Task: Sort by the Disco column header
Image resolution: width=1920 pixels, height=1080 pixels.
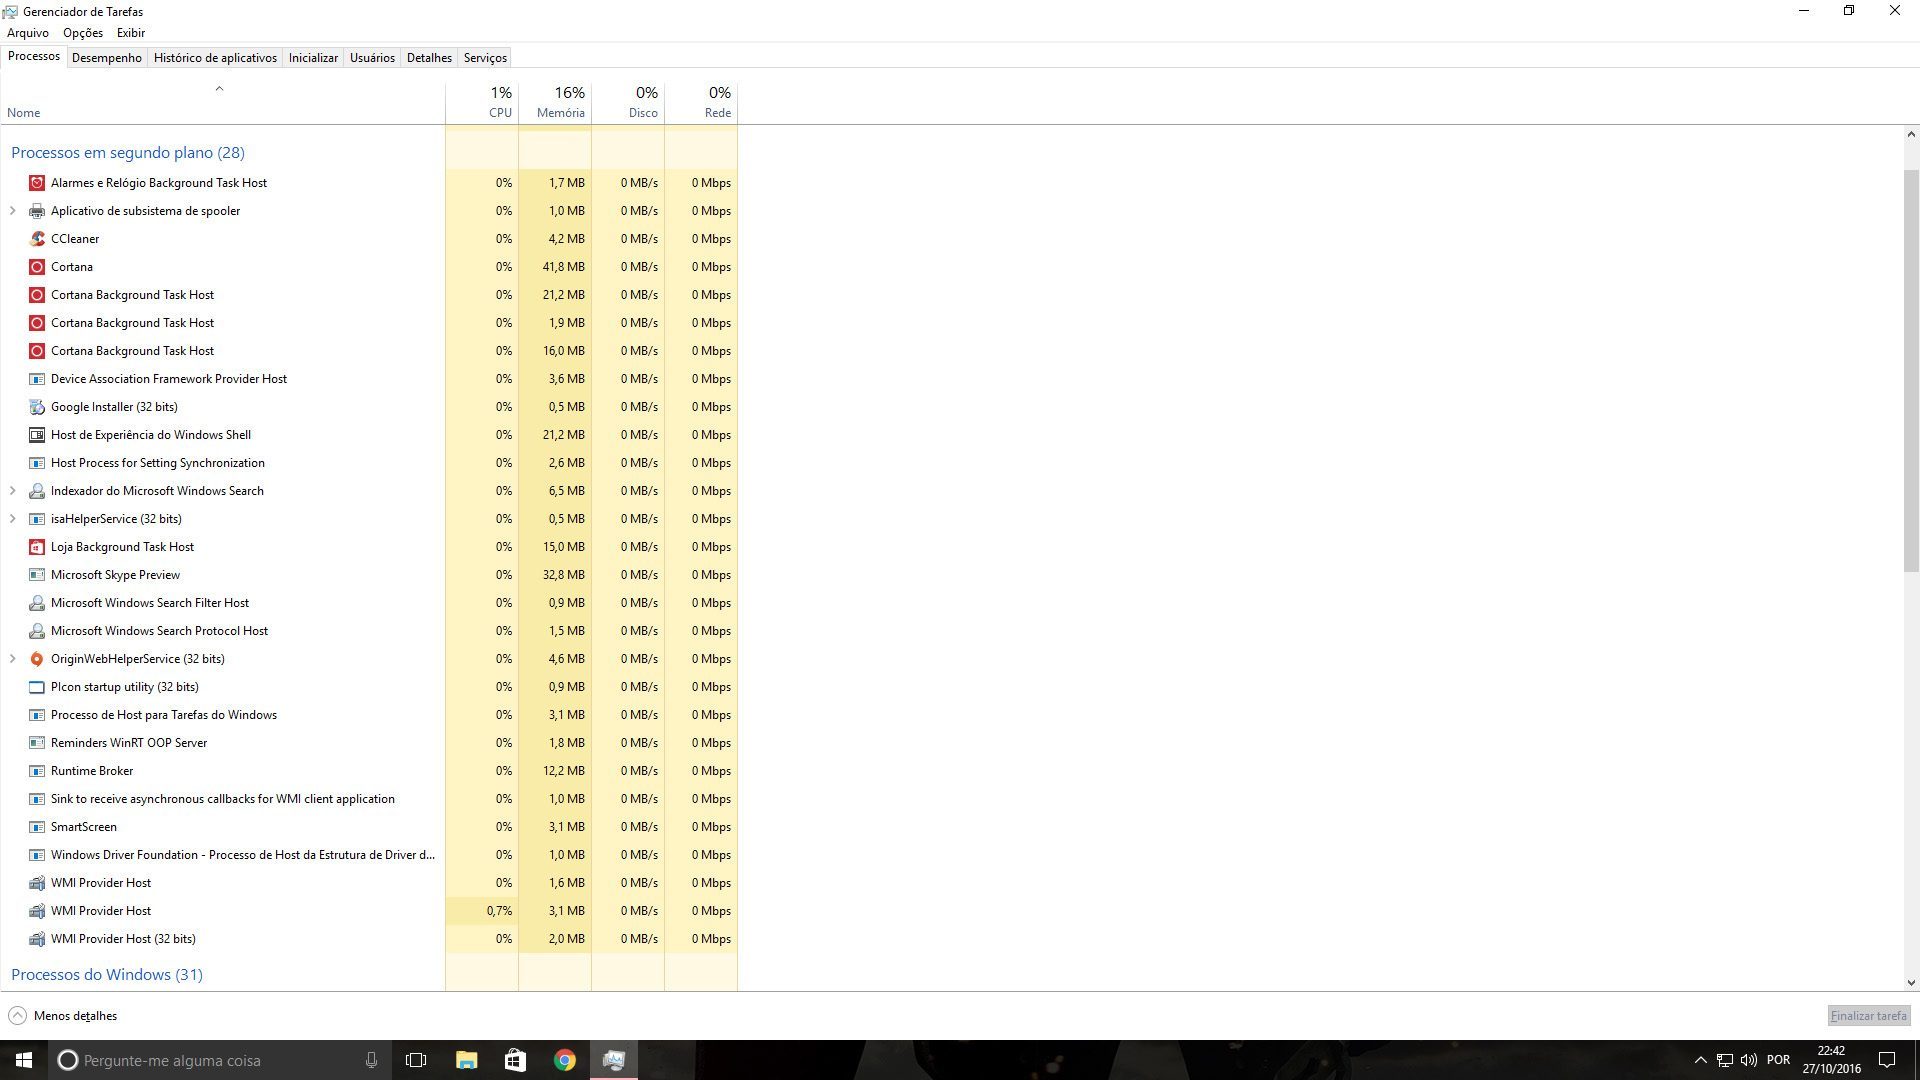Action: pos(628,102)
